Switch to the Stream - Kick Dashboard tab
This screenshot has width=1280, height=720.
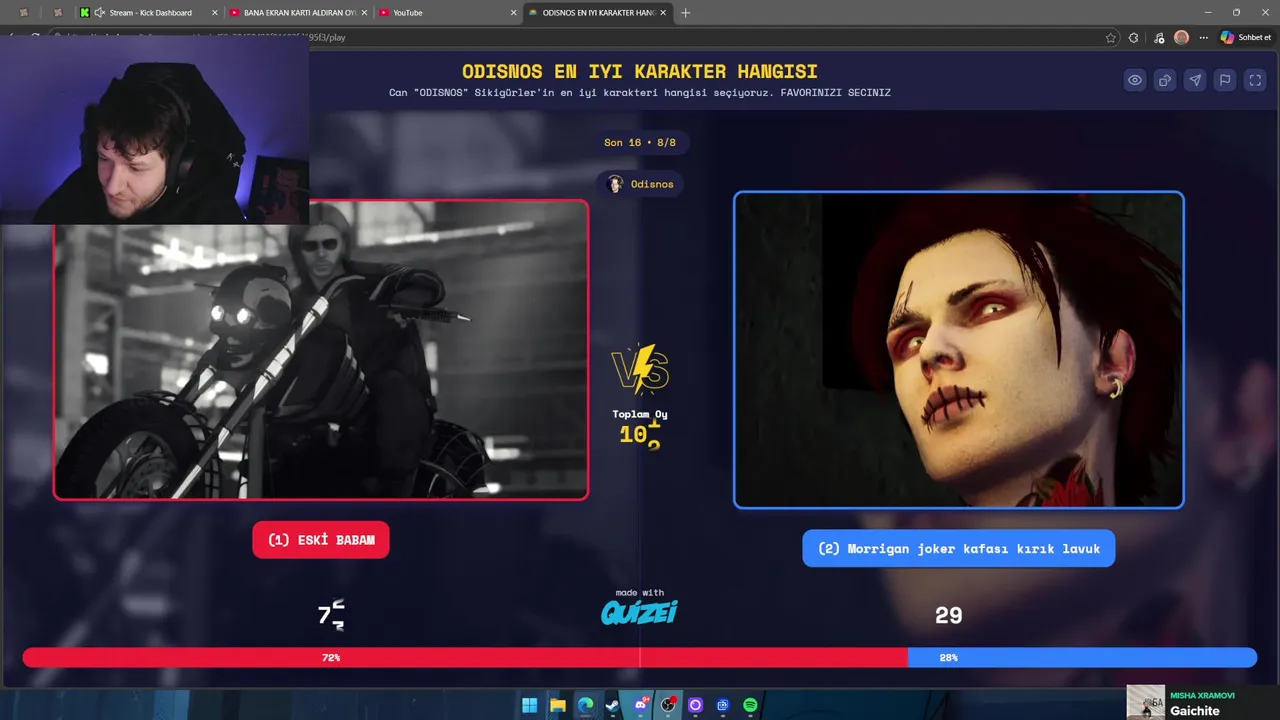tap(150, 13)
